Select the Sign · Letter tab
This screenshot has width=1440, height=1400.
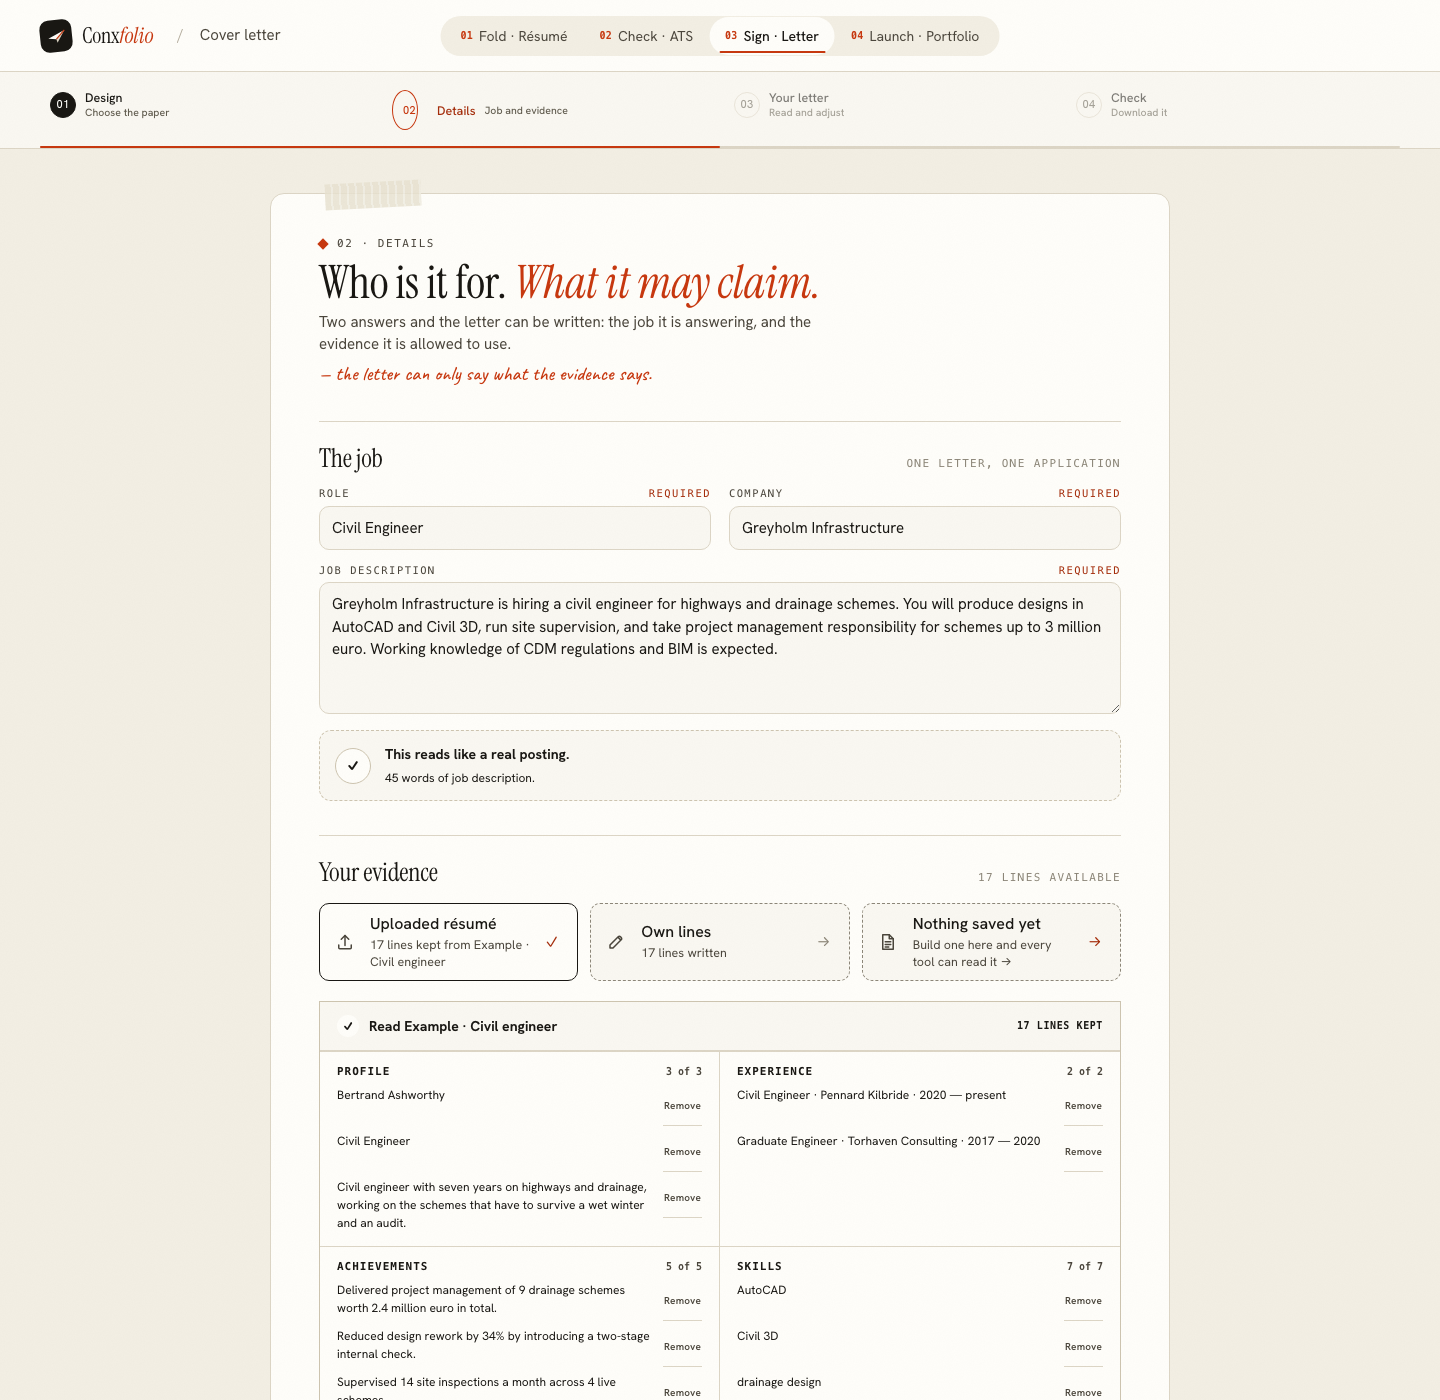772,36
